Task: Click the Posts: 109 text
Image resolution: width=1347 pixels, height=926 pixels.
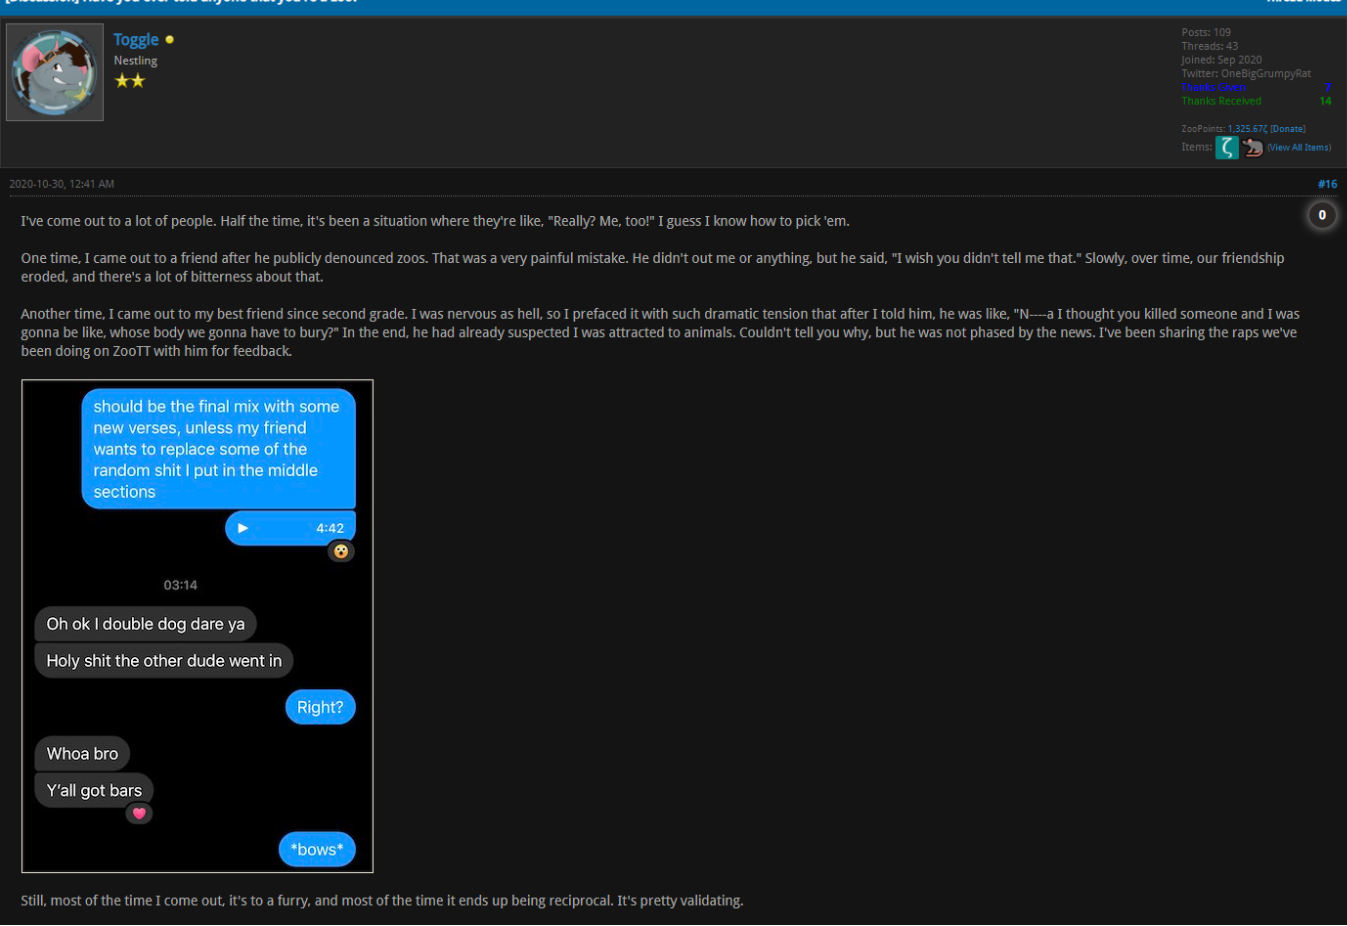Action: click(x=1206, y=33)
